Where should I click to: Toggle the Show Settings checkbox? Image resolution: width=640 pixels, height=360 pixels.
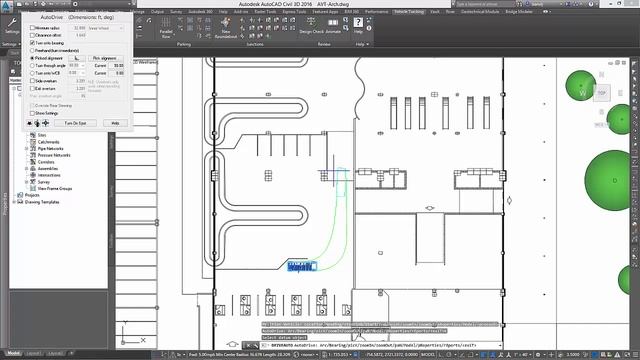point(32,113)
